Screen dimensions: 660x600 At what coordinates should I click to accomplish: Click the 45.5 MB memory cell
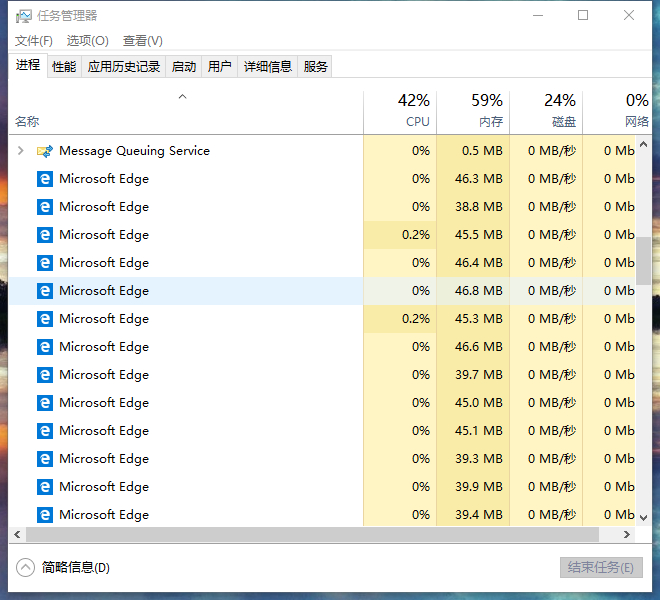(x=473, y=235)
